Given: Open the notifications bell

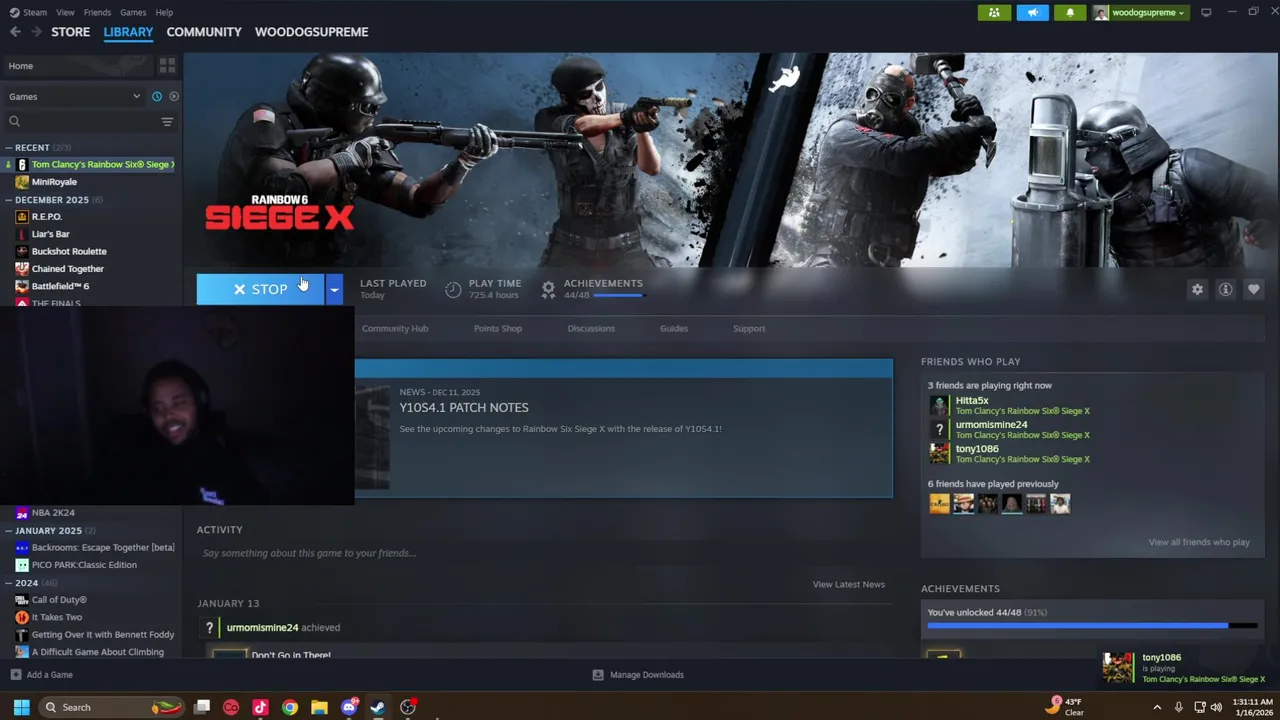Looking at the screenshot, I should pos(1070,12).
